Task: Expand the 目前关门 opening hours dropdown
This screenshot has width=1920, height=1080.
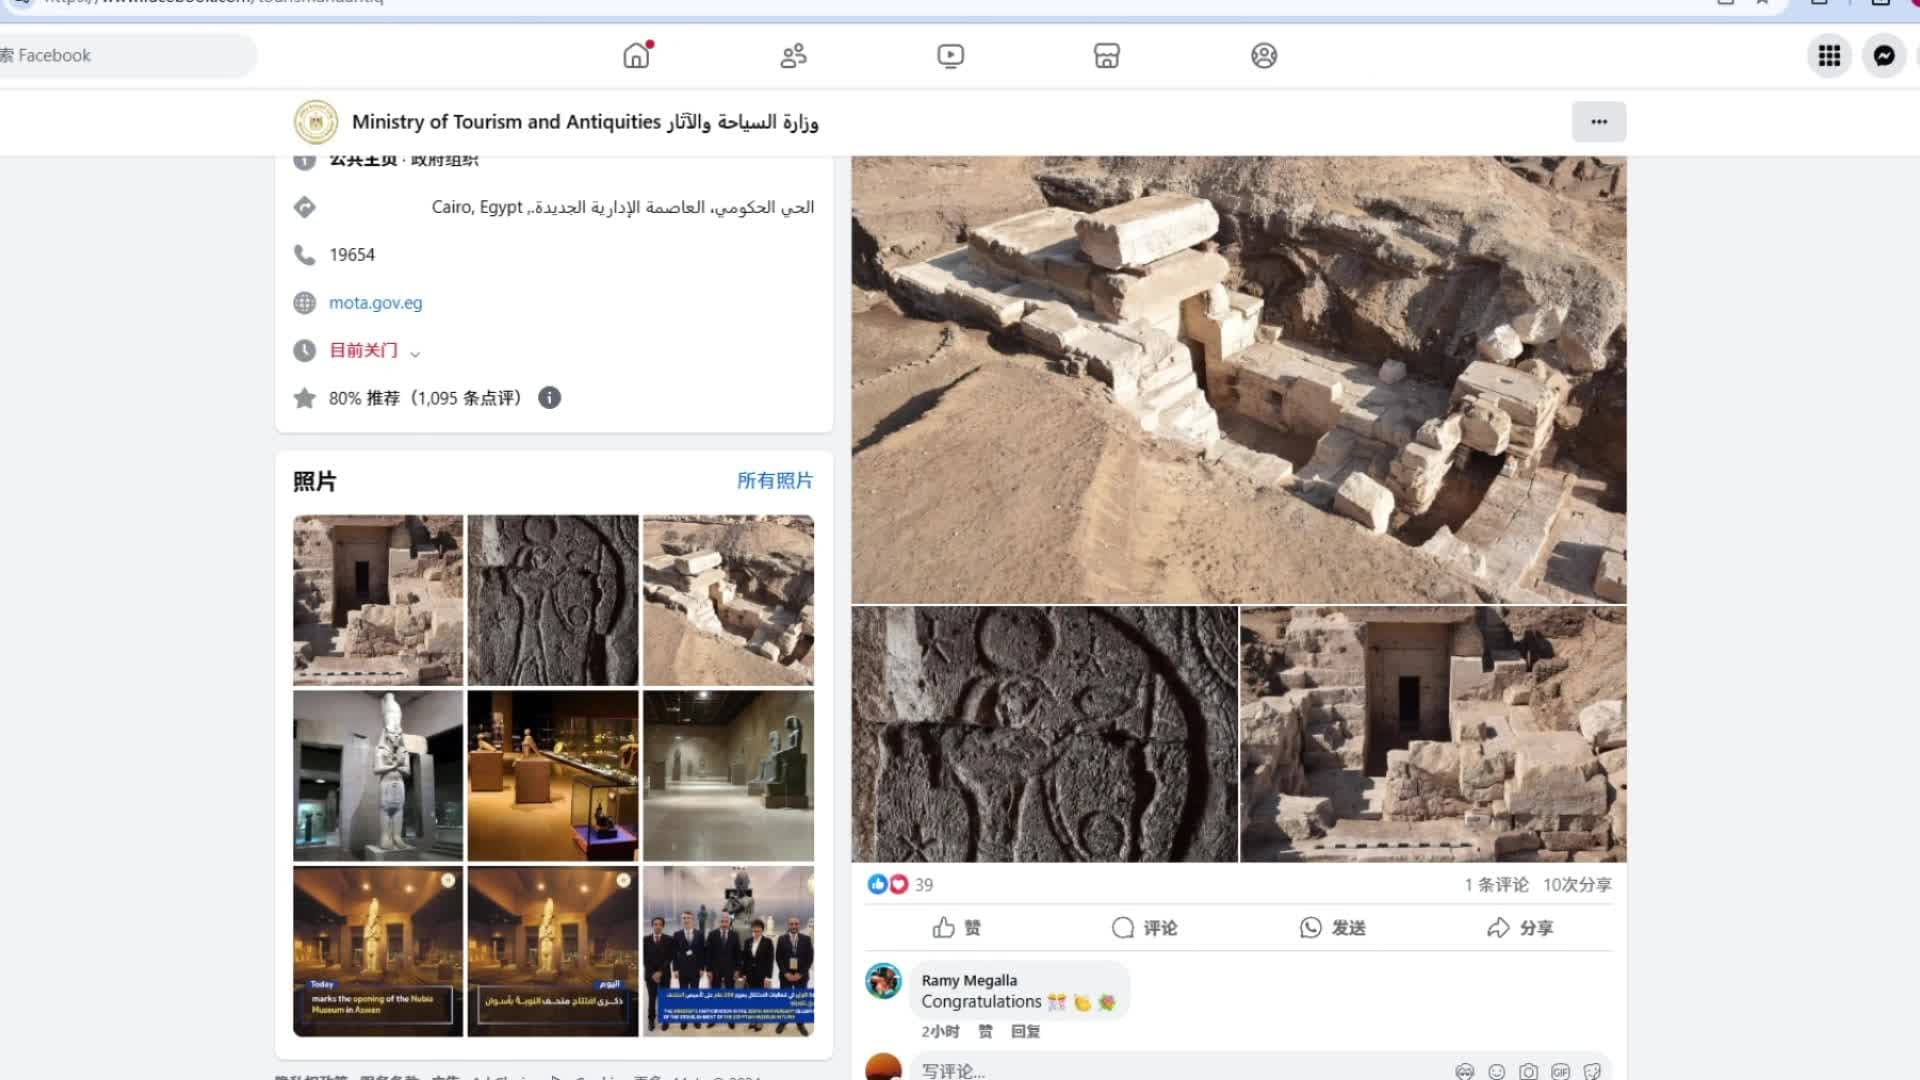Action: [x=414, y=352]
